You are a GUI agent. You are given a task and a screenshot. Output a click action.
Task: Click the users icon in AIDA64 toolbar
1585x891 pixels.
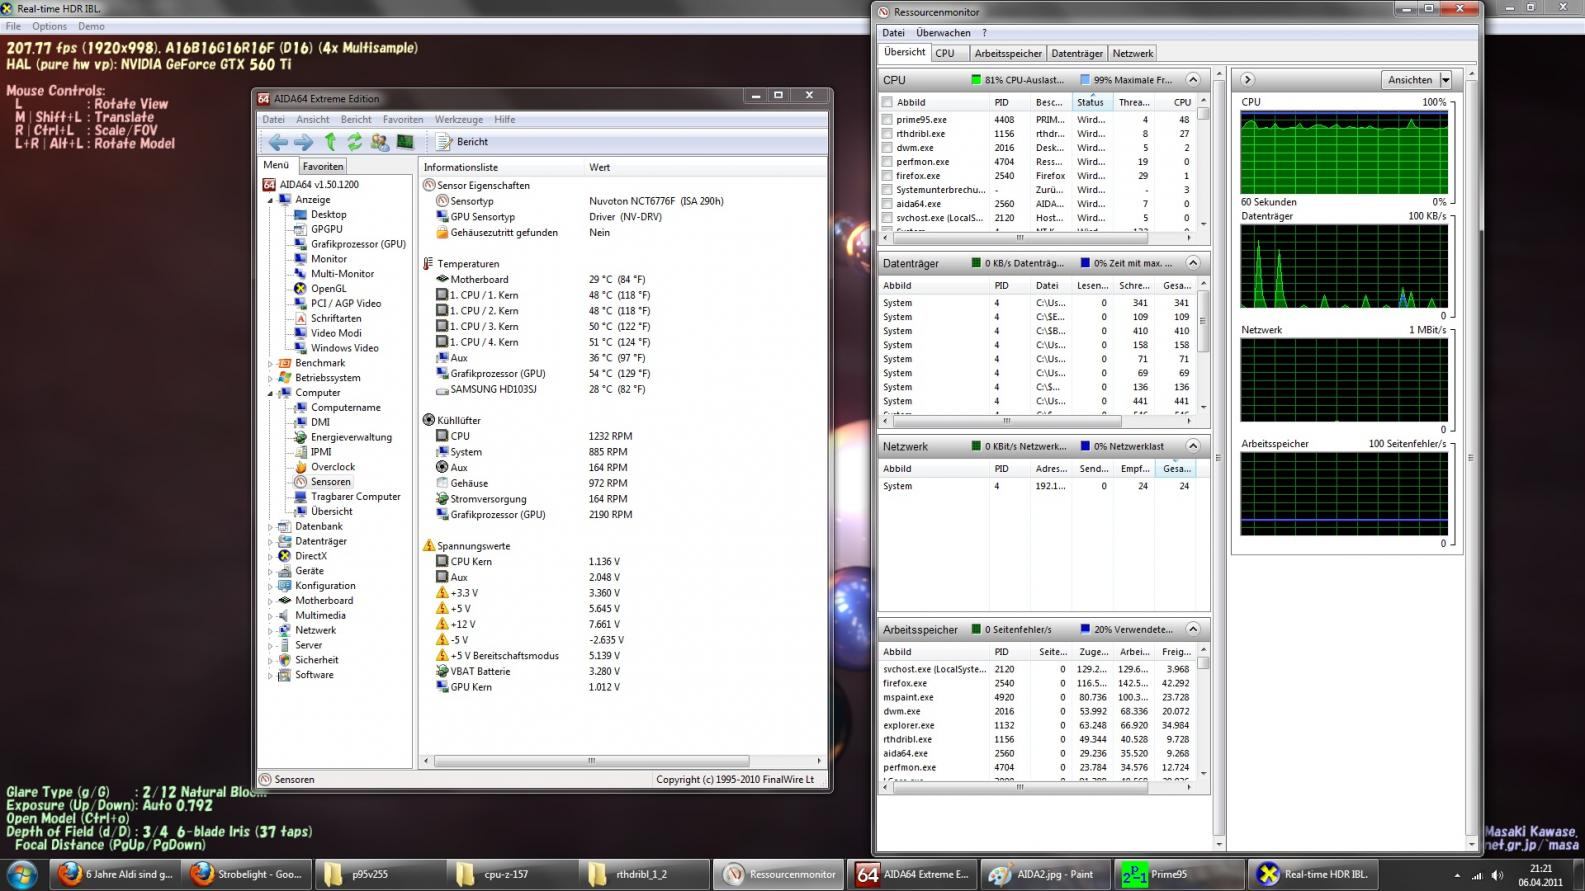click(380, 142)
